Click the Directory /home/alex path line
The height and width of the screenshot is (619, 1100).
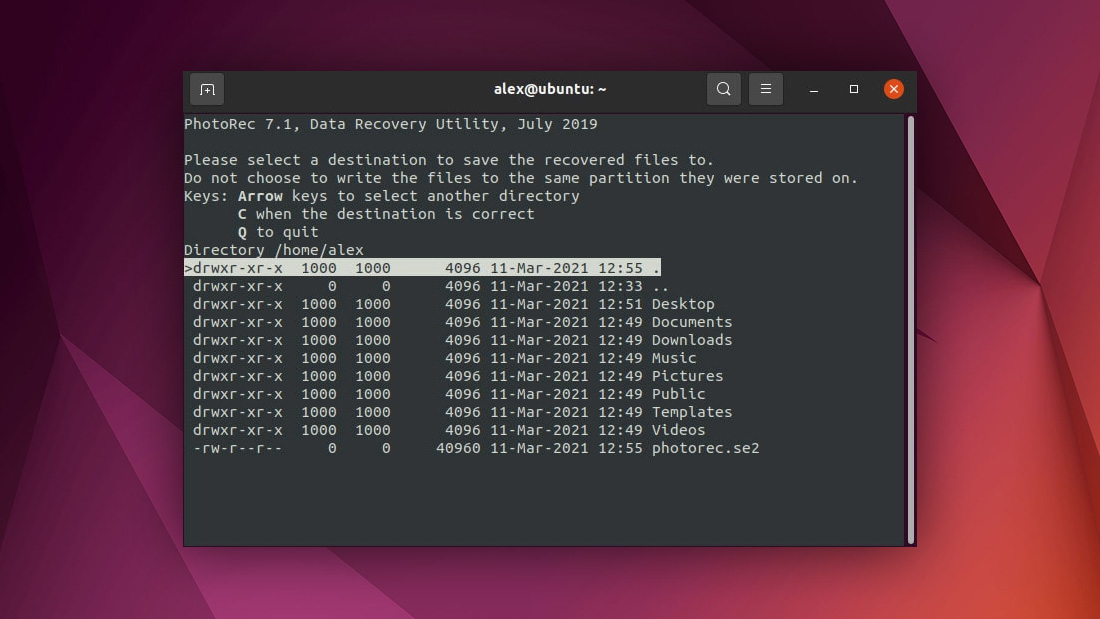coord(274,250)
